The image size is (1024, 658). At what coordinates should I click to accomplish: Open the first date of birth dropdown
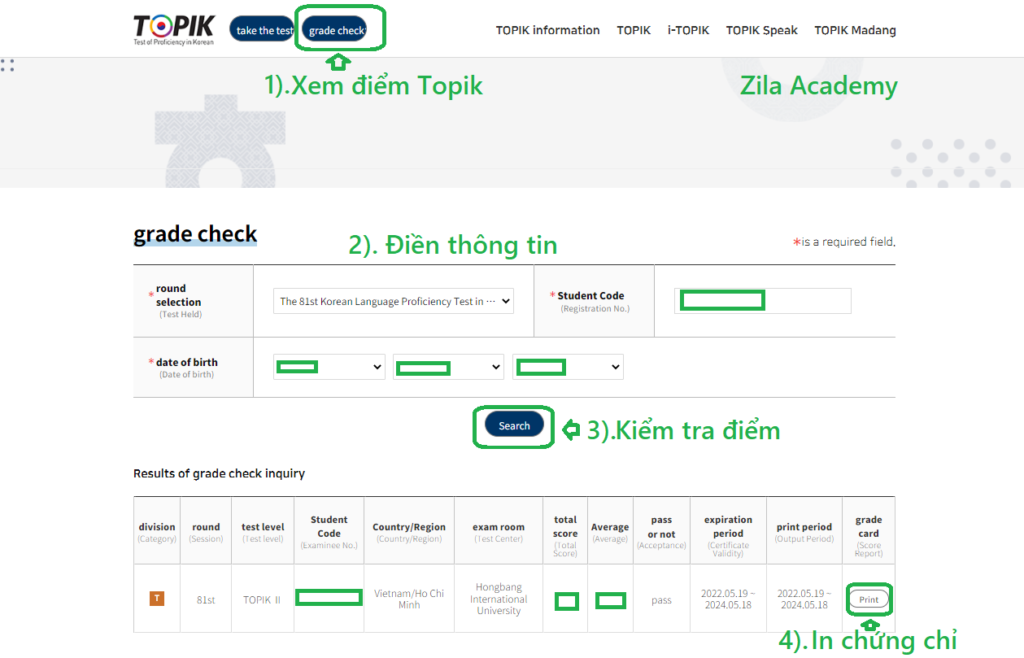329,367
